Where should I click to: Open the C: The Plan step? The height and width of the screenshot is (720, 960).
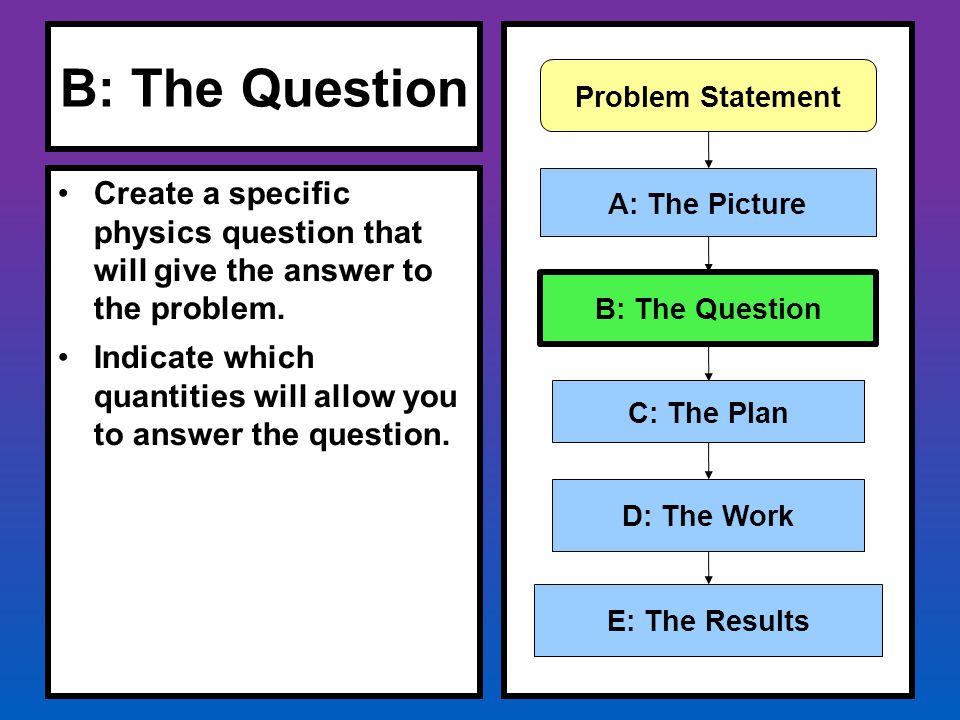708,411
